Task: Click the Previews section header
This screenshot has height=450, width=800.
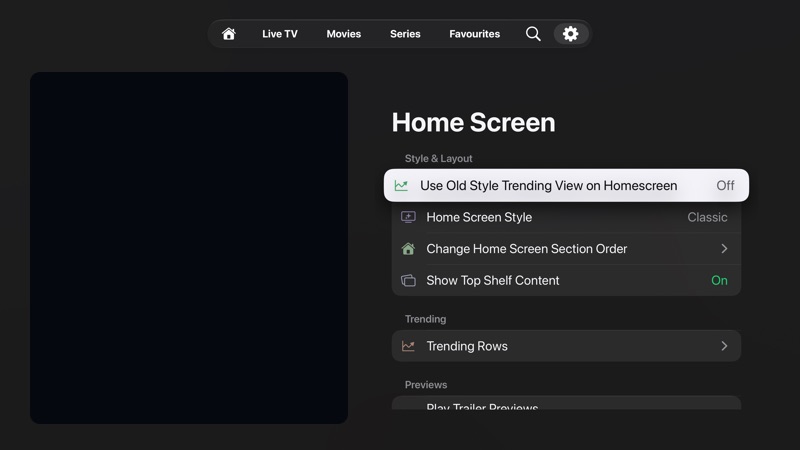Action: click(x=426, y=385)
